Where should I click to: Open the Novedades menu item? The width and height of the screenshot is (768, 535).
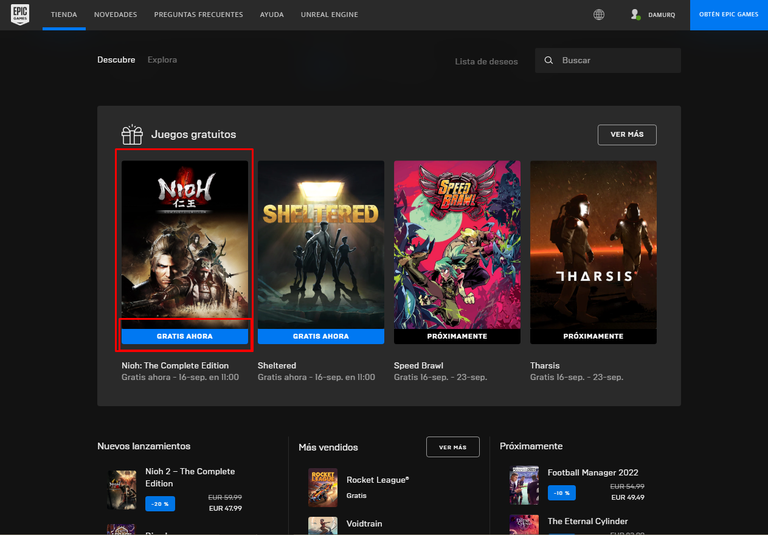coord(115,15)
